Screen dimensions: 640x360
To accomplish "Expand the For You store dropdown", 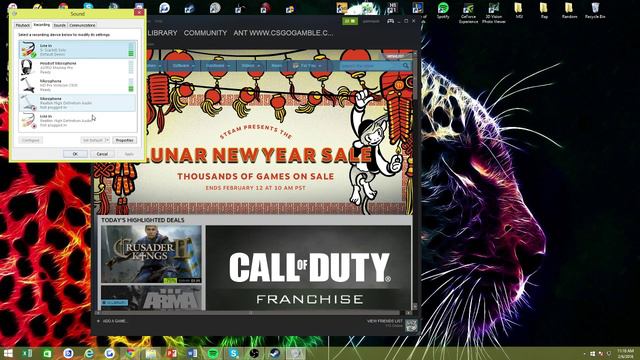I will [x=307, y=66].
